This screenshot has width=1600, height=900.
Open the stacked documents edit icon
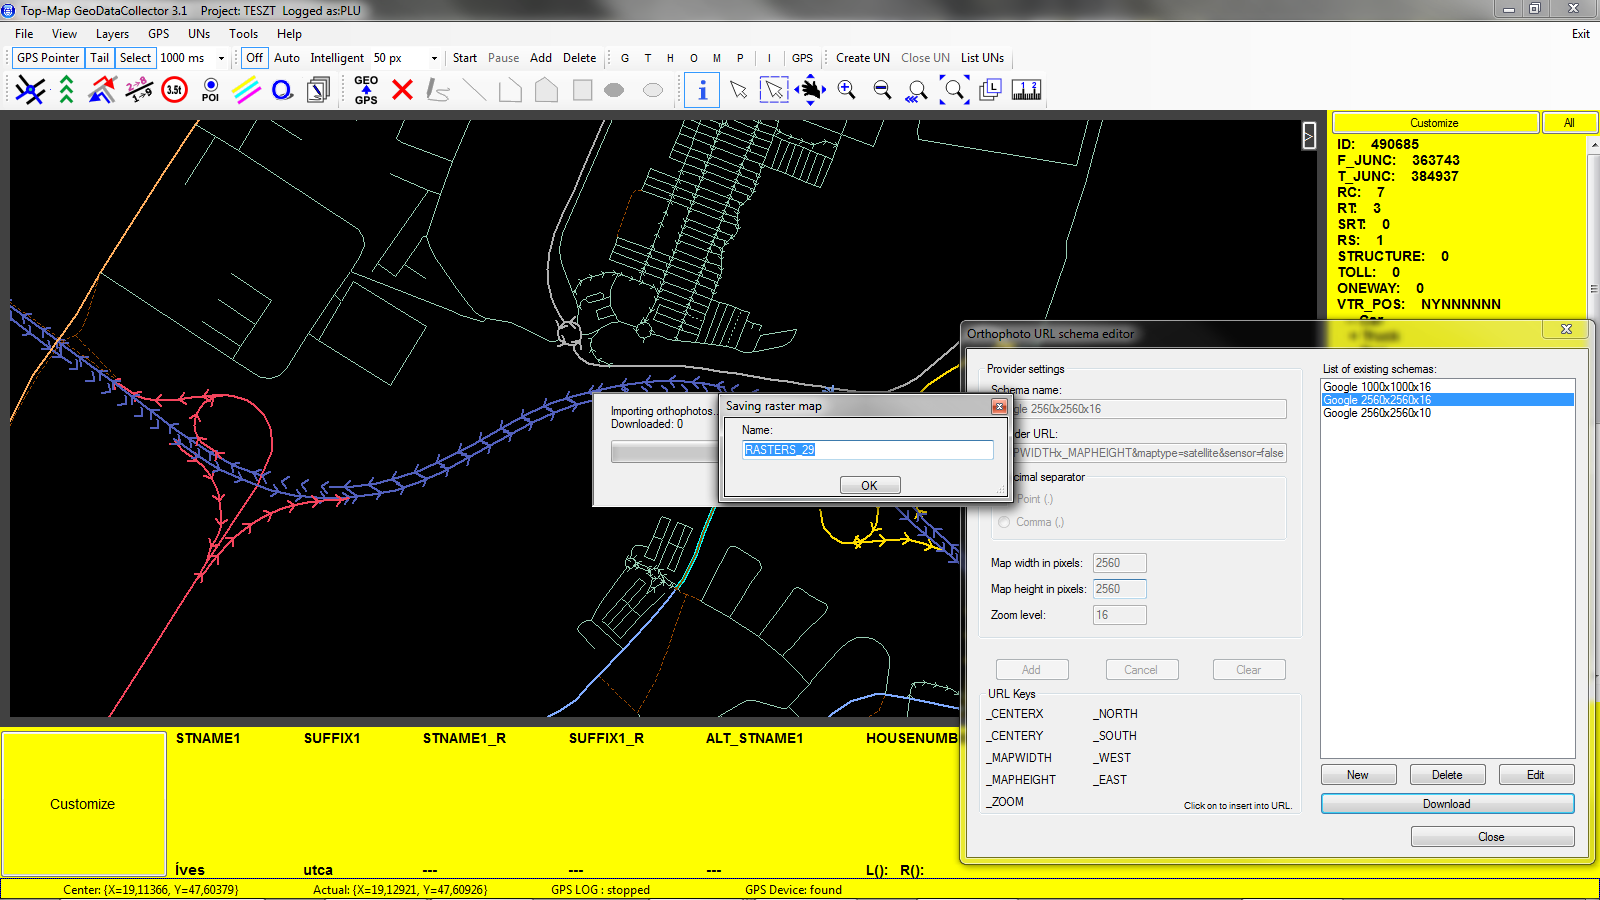[318, 90]
